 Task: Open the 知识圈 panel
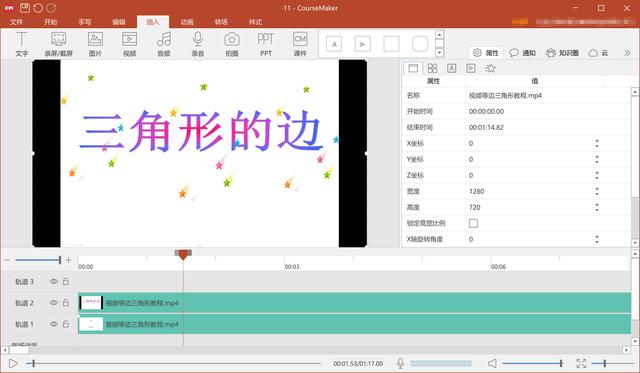coord(562,53)
